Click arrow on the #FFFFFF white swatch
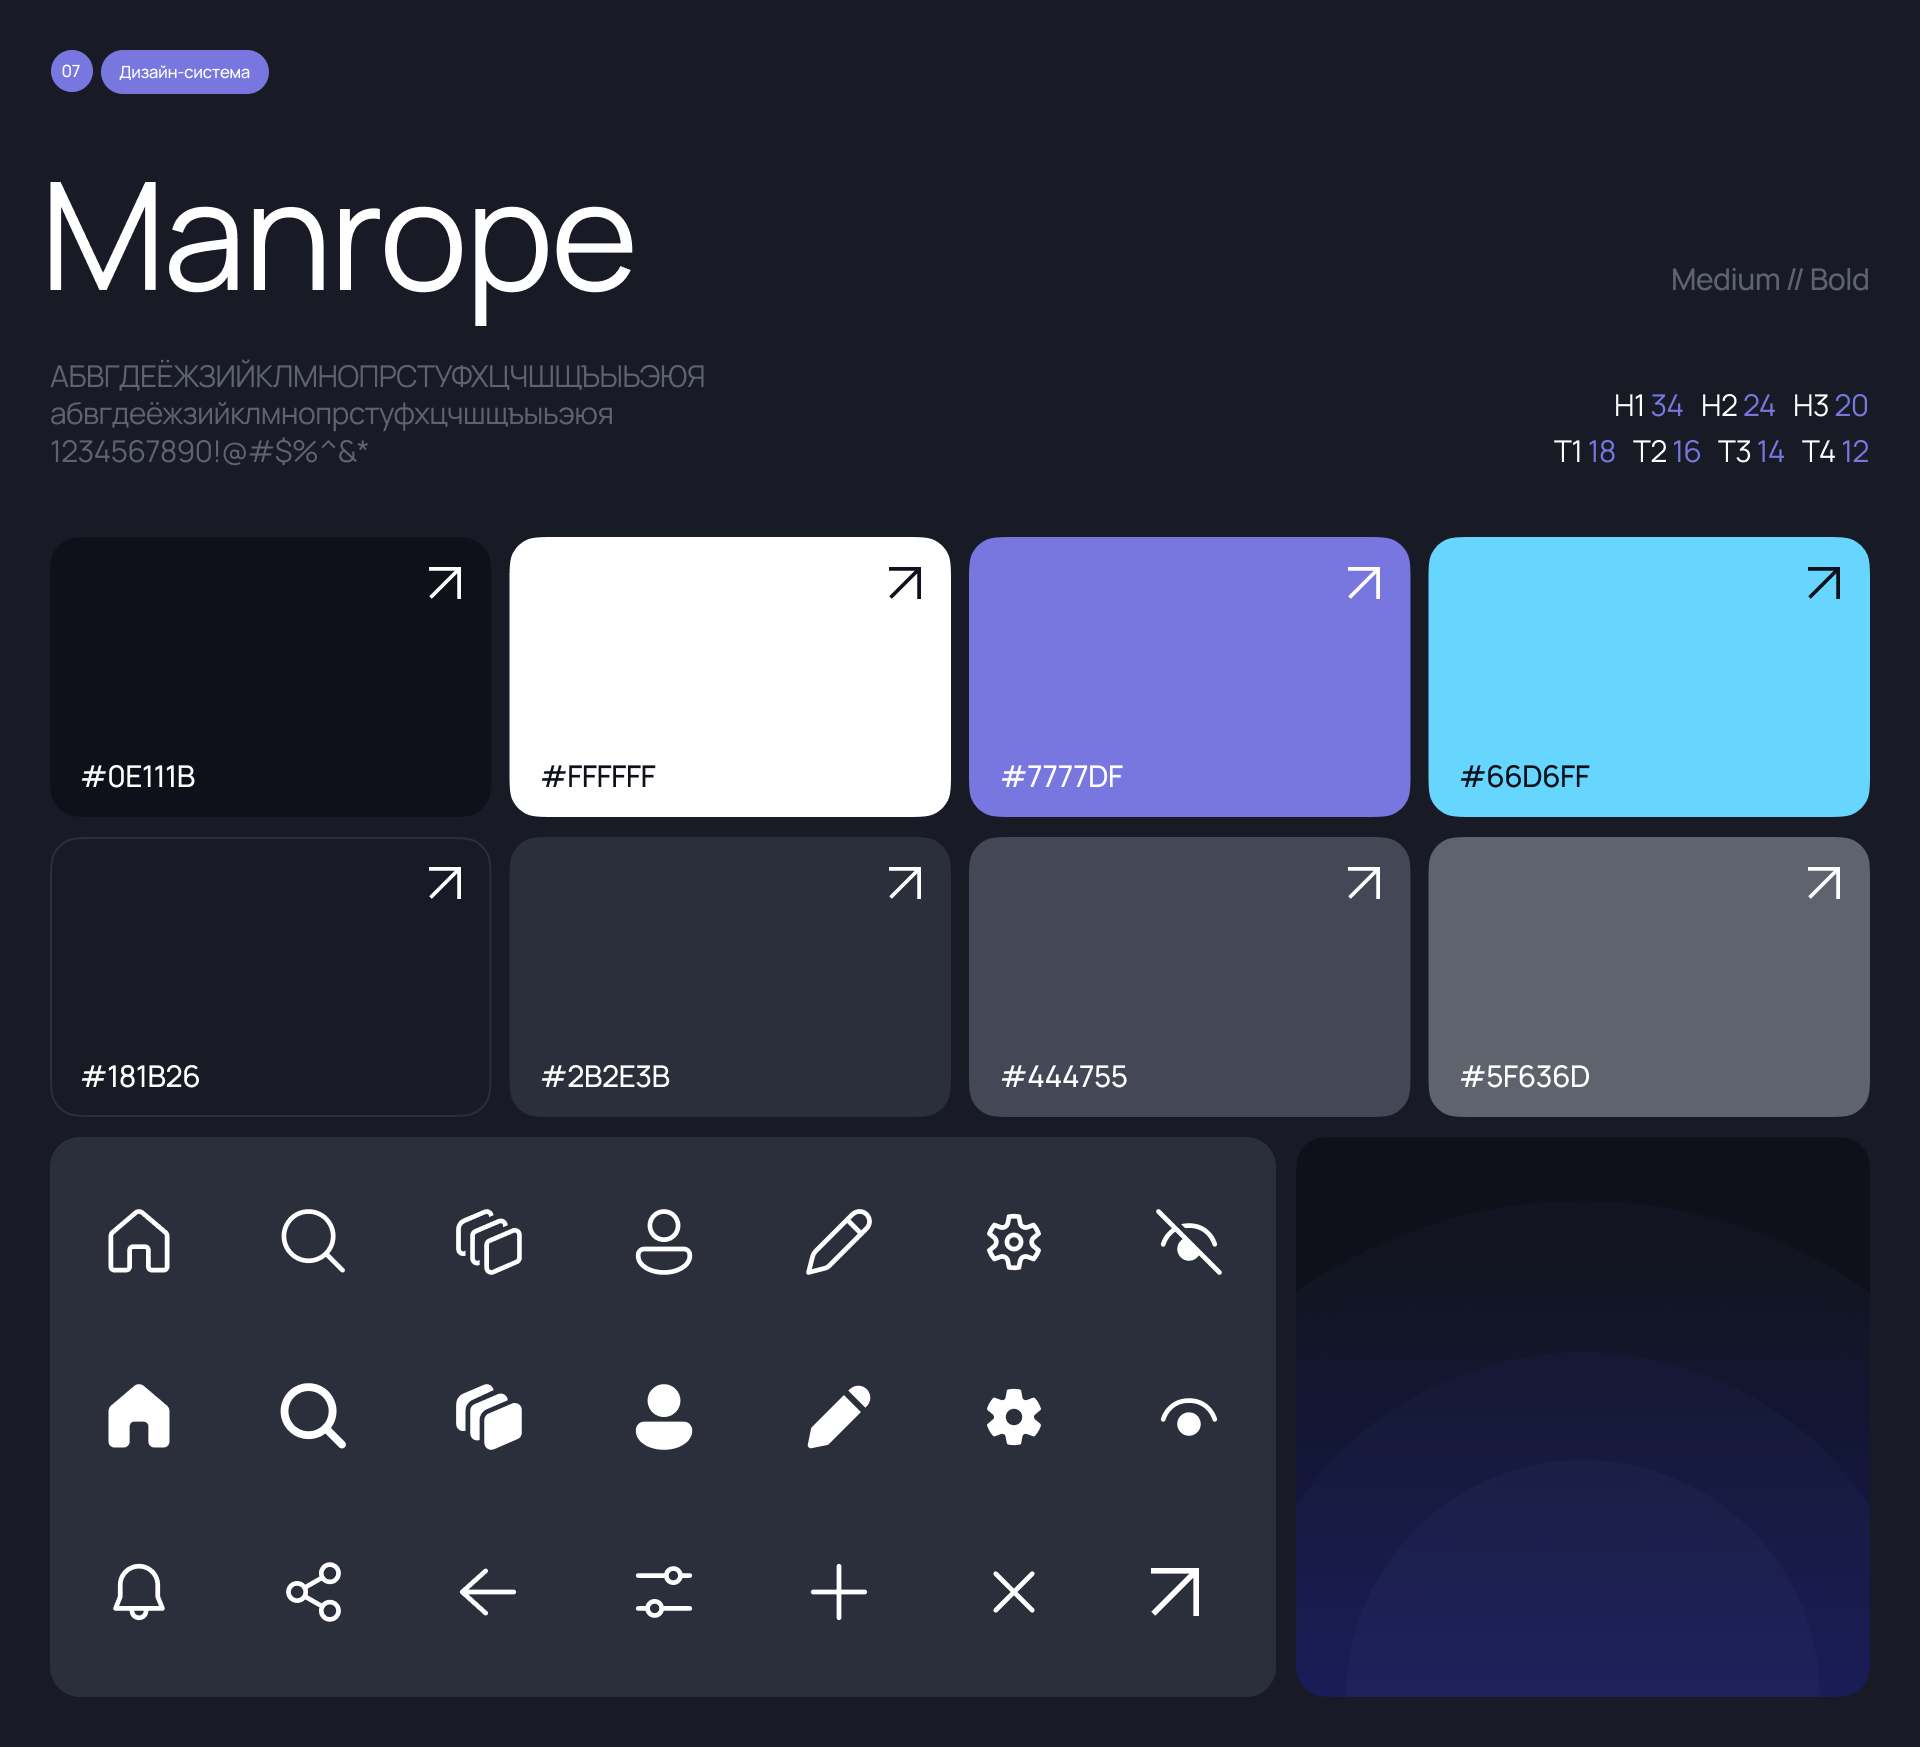 [904, 583]
